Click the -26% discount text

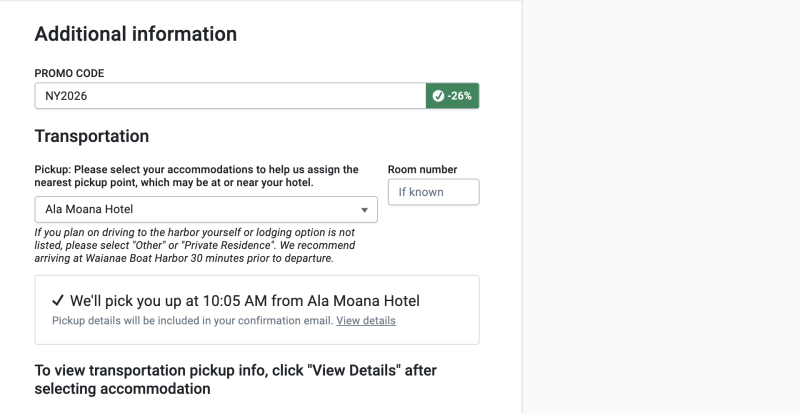460,96
